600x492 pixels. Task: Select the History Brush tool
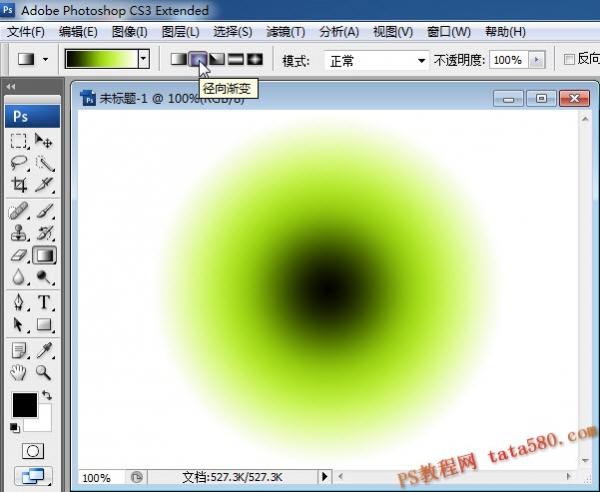pos(44,233)
